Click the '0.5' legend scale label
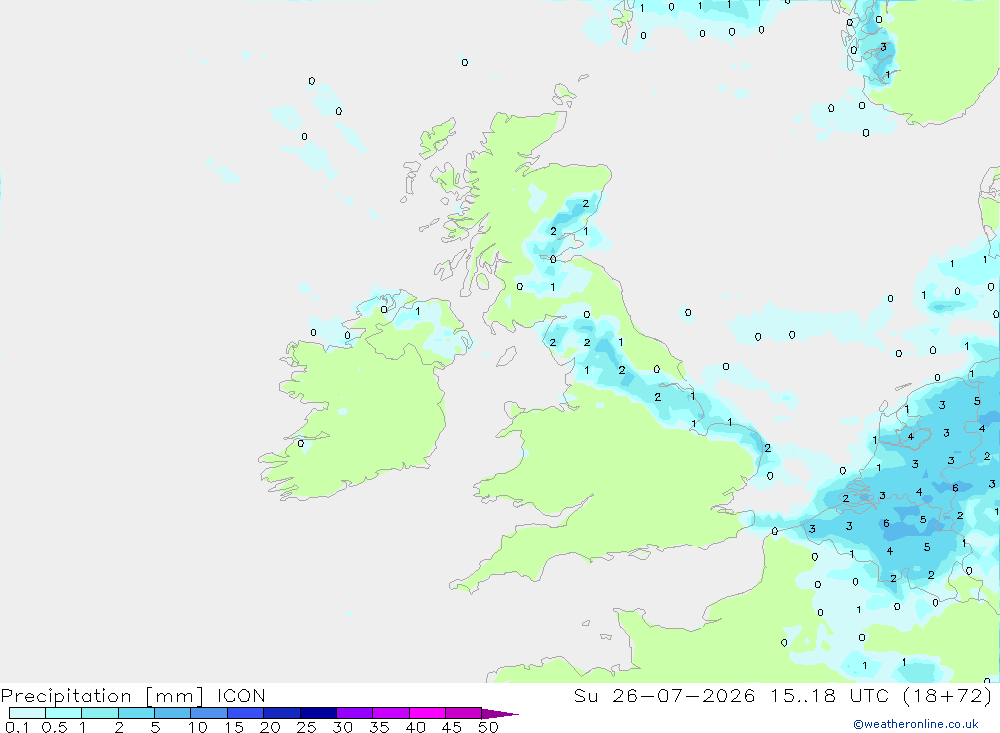The height and width of the screenshot is (733, 1000). click(x=54, y=727)
